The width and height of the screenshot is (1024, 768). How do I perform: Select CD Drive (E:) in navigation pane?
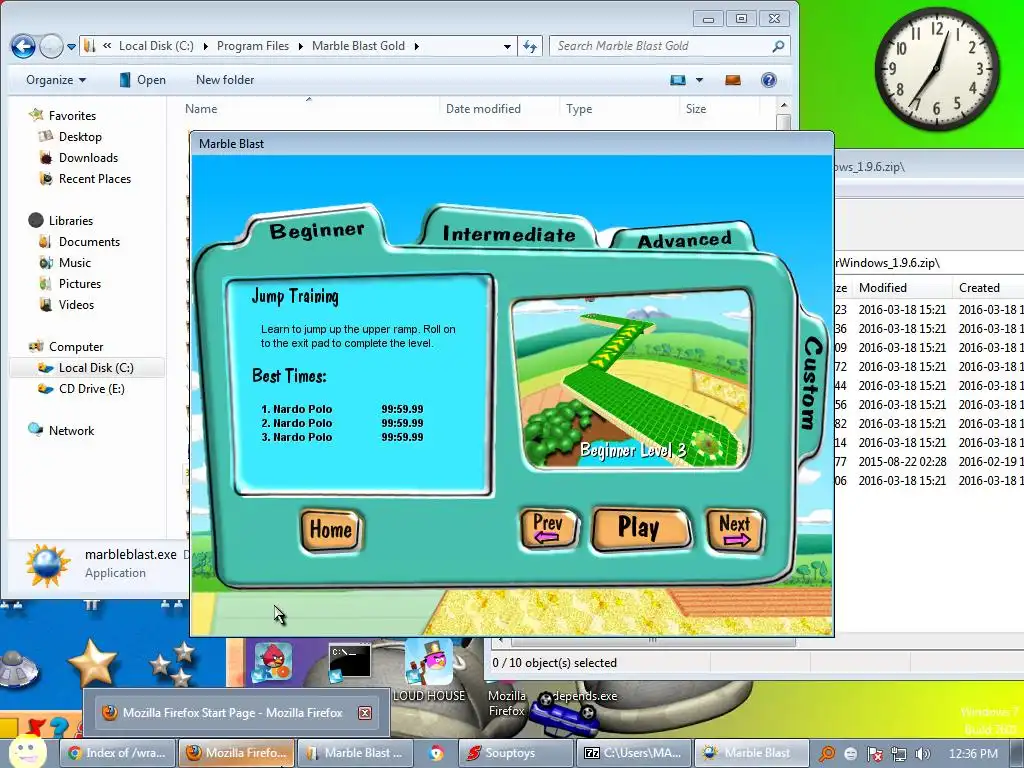point(91,389)
